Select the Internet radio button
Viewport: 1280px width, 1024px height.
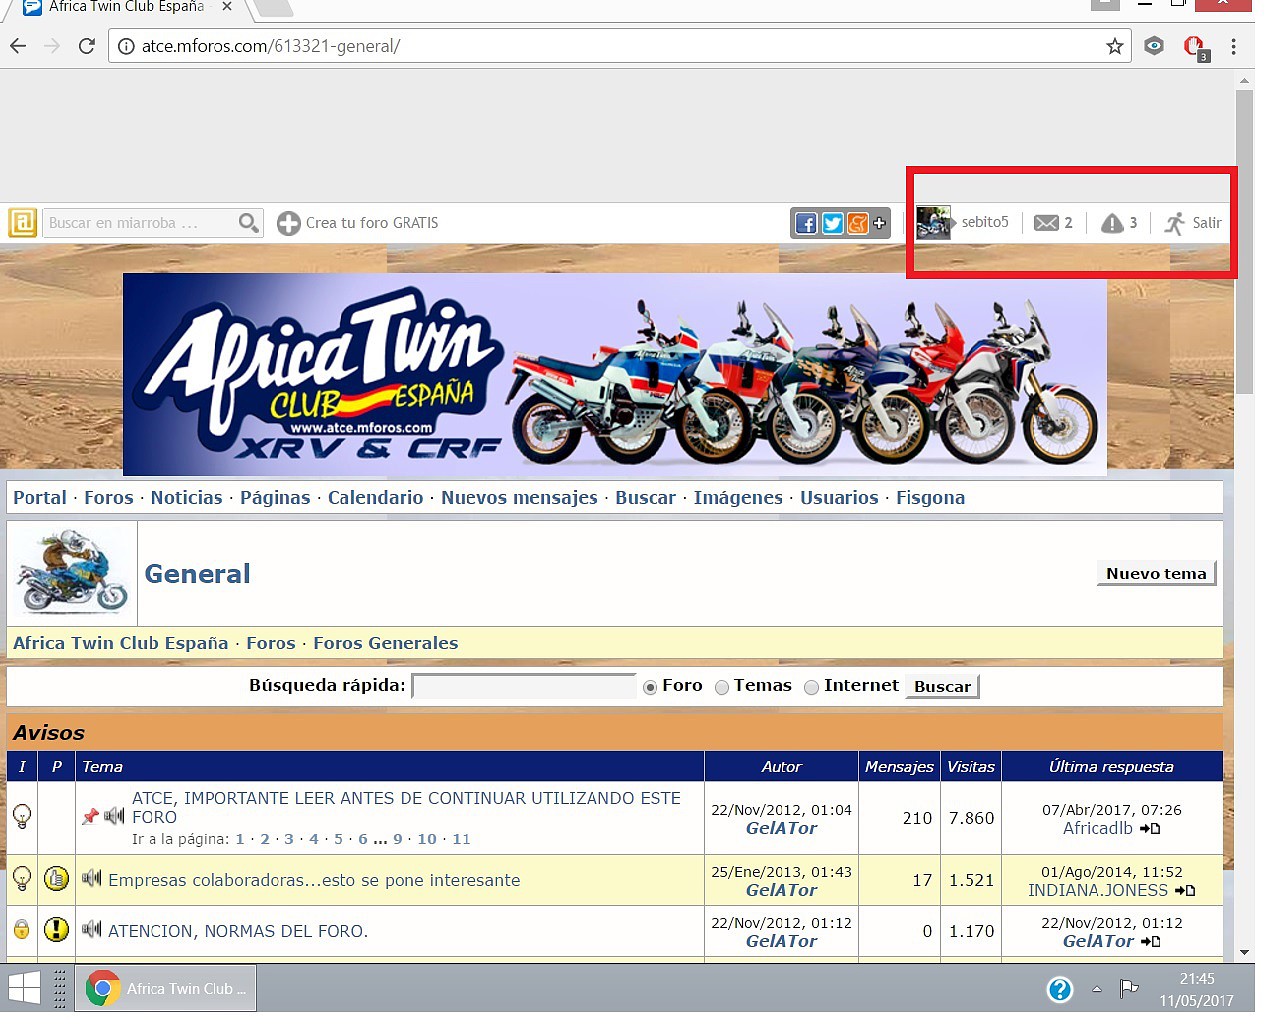pos(812,687)
